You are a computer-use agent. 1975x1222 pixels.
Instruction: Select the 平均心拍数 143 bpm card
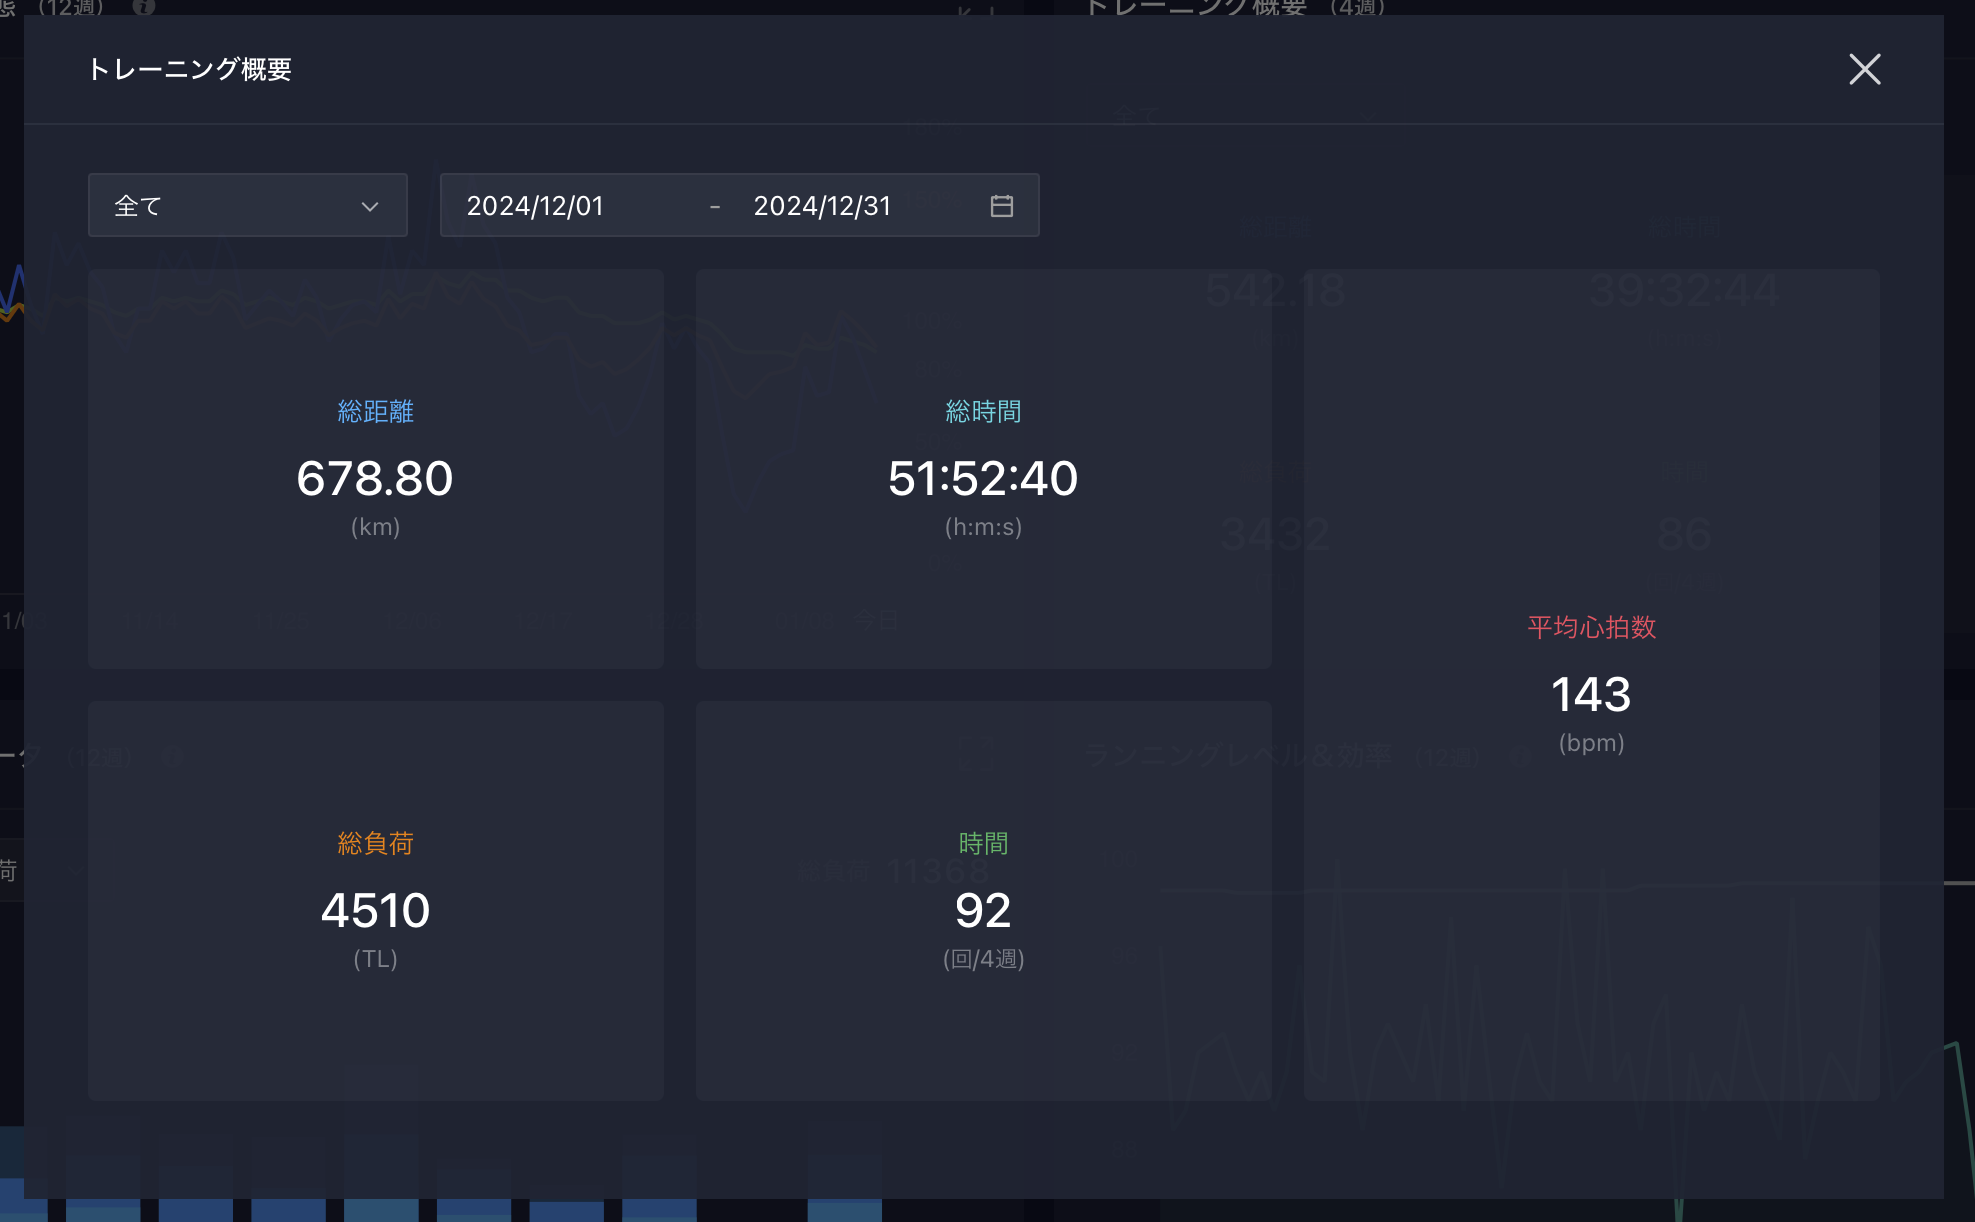1592,685
